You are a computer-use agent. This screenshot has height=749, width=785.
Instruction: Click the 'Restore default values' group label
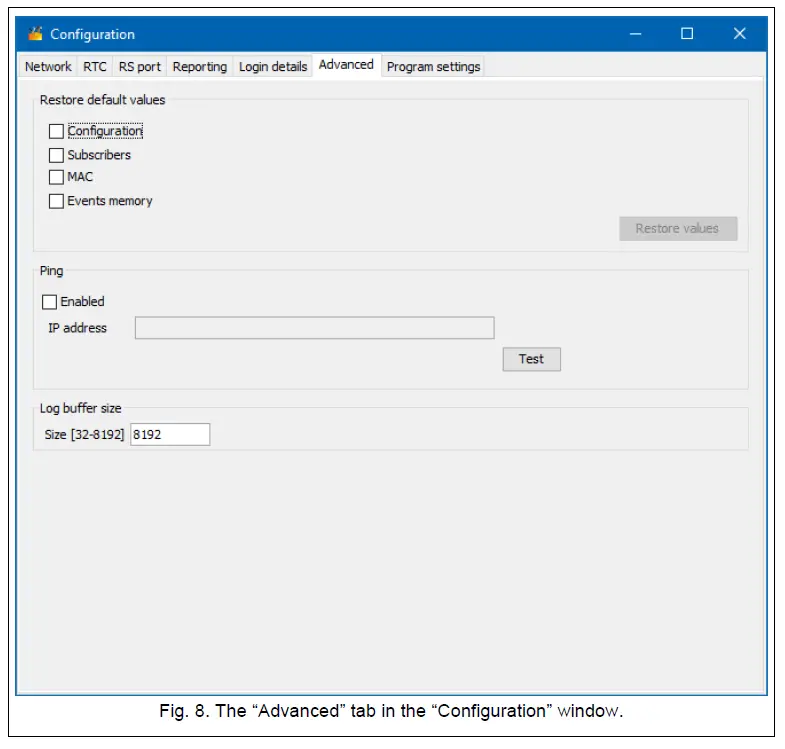(x=103, y=100)
